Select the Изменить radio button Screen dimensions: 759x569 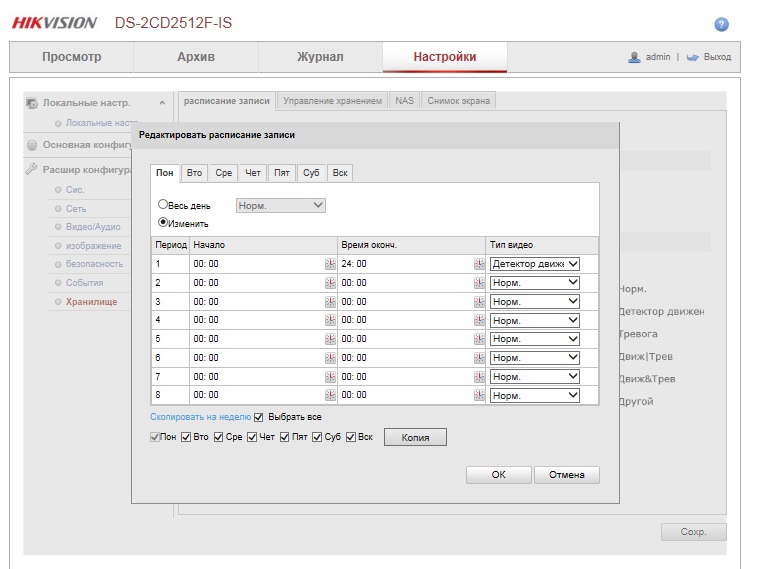(x=163, y=223)
